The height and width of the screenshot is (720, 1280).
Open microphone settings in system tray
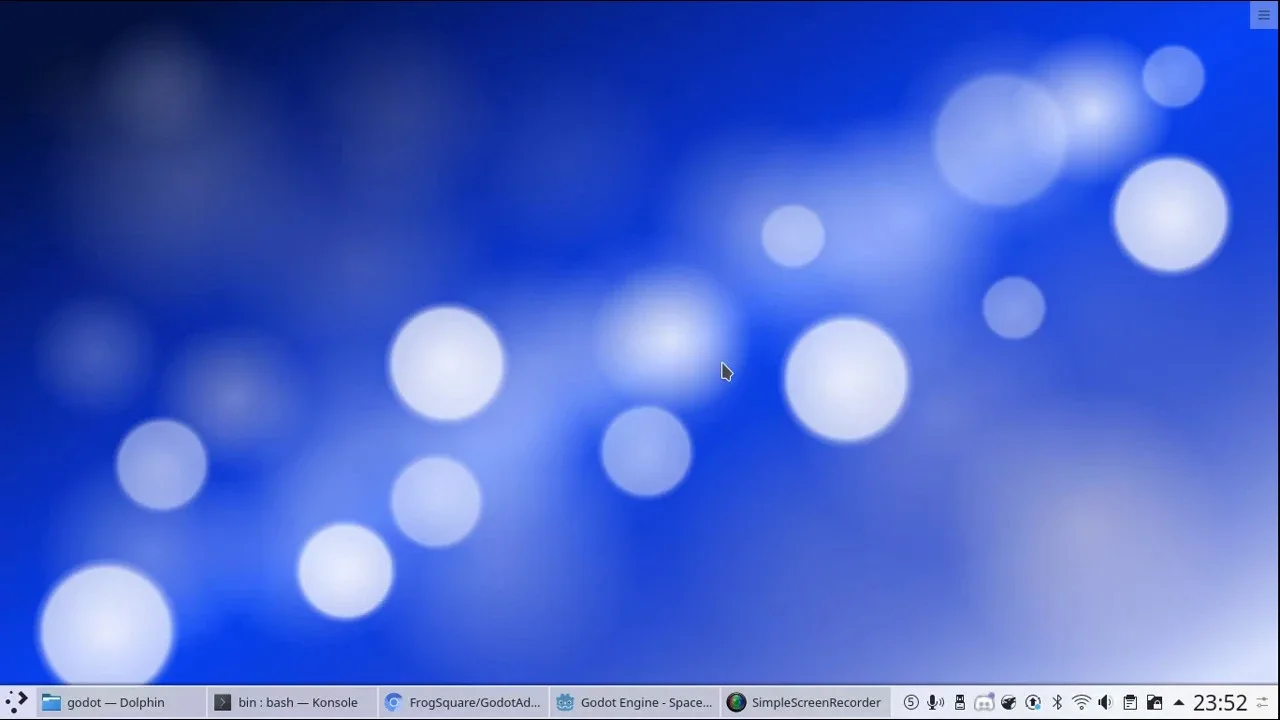coord(935,702)
